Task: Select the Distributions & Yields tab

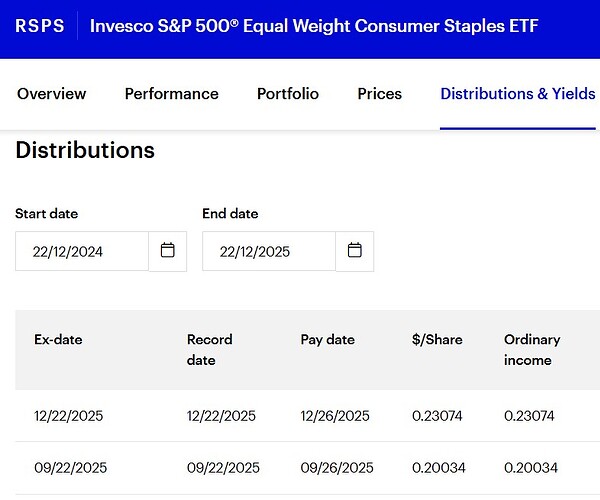Action: tap(518, 94)
